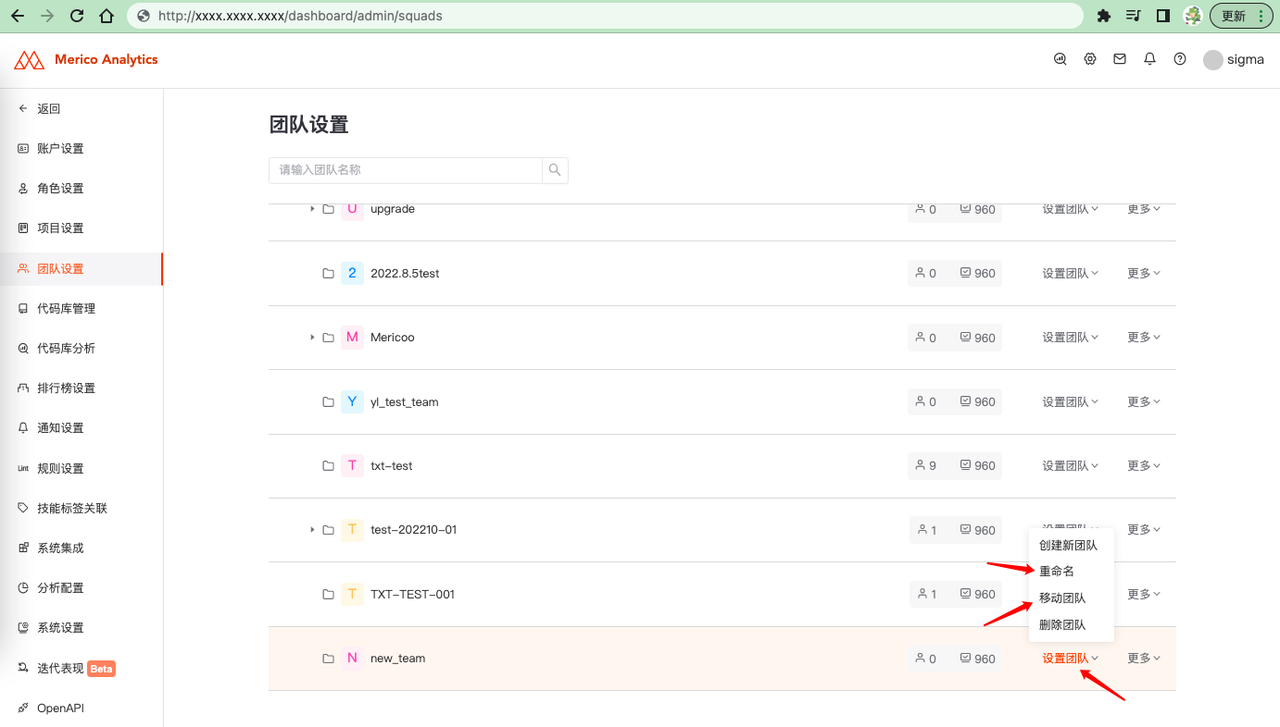Click the browser forward arrow
The height and width of the screenshot is (727, 1280).
coord(47,16)
